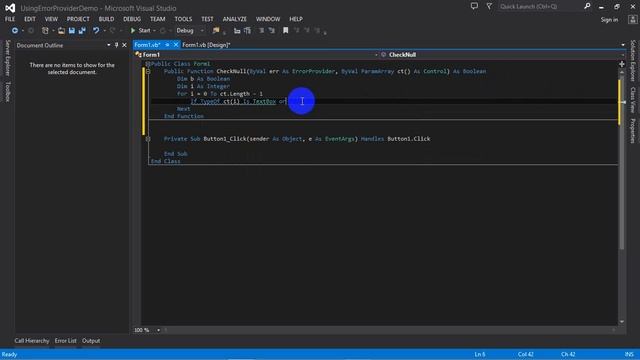640x360 pixels.
Task: Open the CheckNull member dropdown
Action: coord(502,55)
